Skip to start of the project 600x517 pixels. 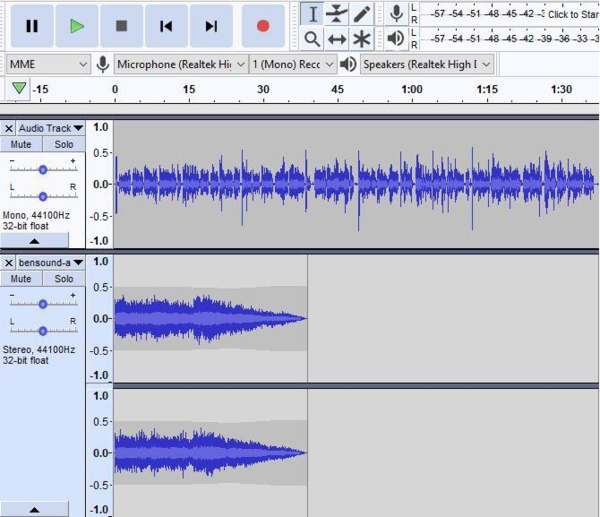pyautogui.click(x=166, y=26)
